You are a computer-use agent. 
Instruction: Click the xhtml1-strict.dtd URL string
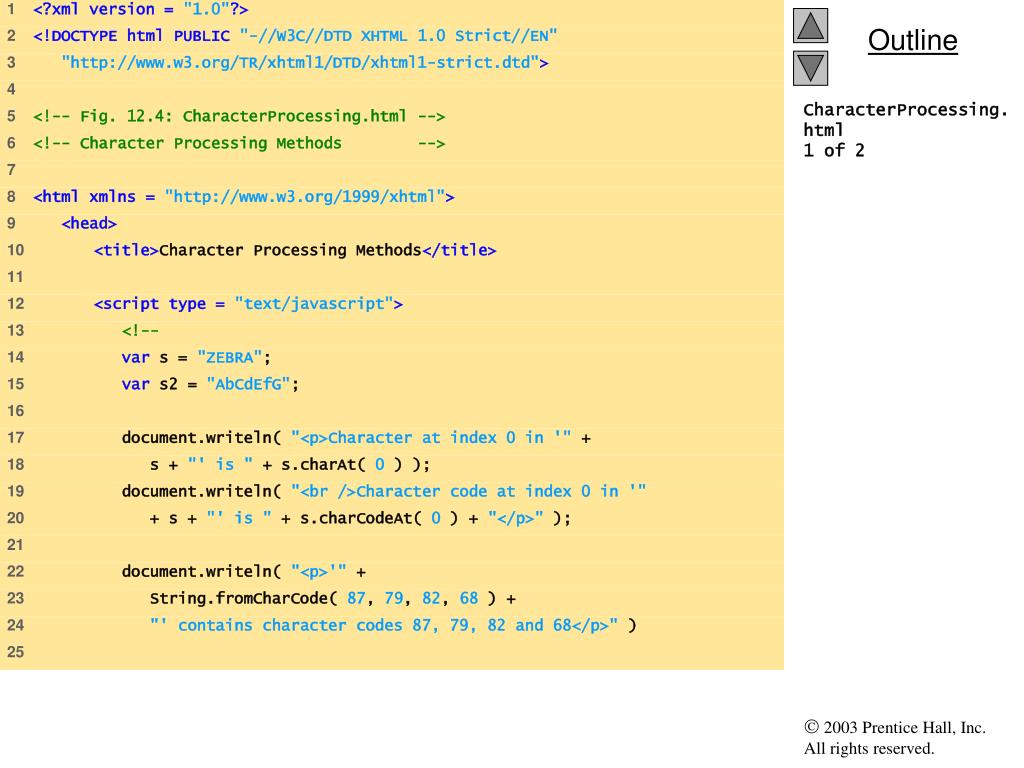point(305,62)
